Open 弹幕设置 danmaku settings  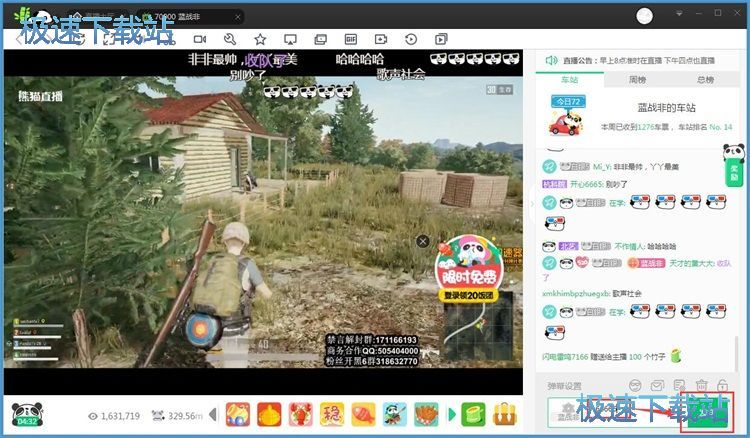(564, 386)
